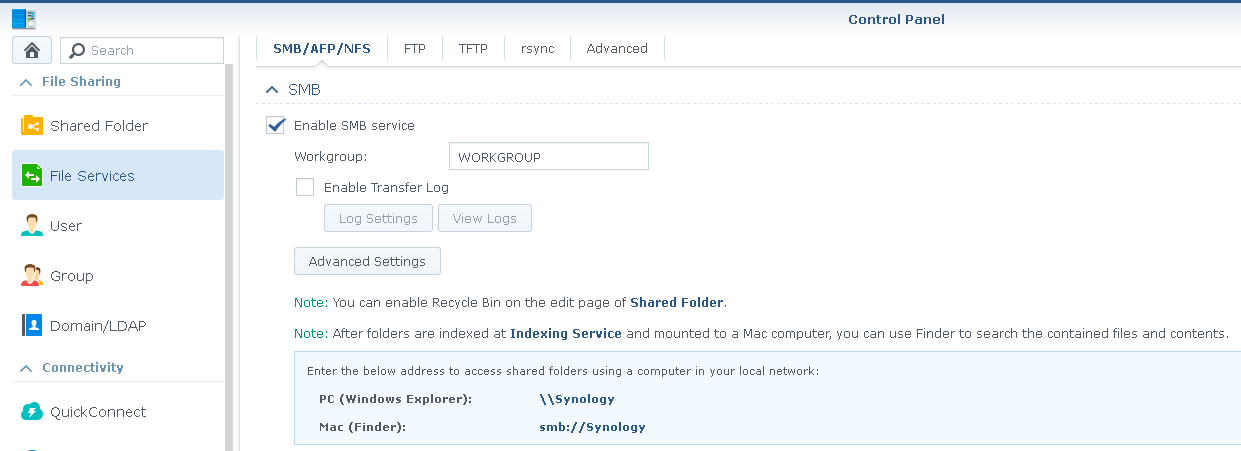
Task: Click the File Services green icon
Action: click(x=32, y=176)
